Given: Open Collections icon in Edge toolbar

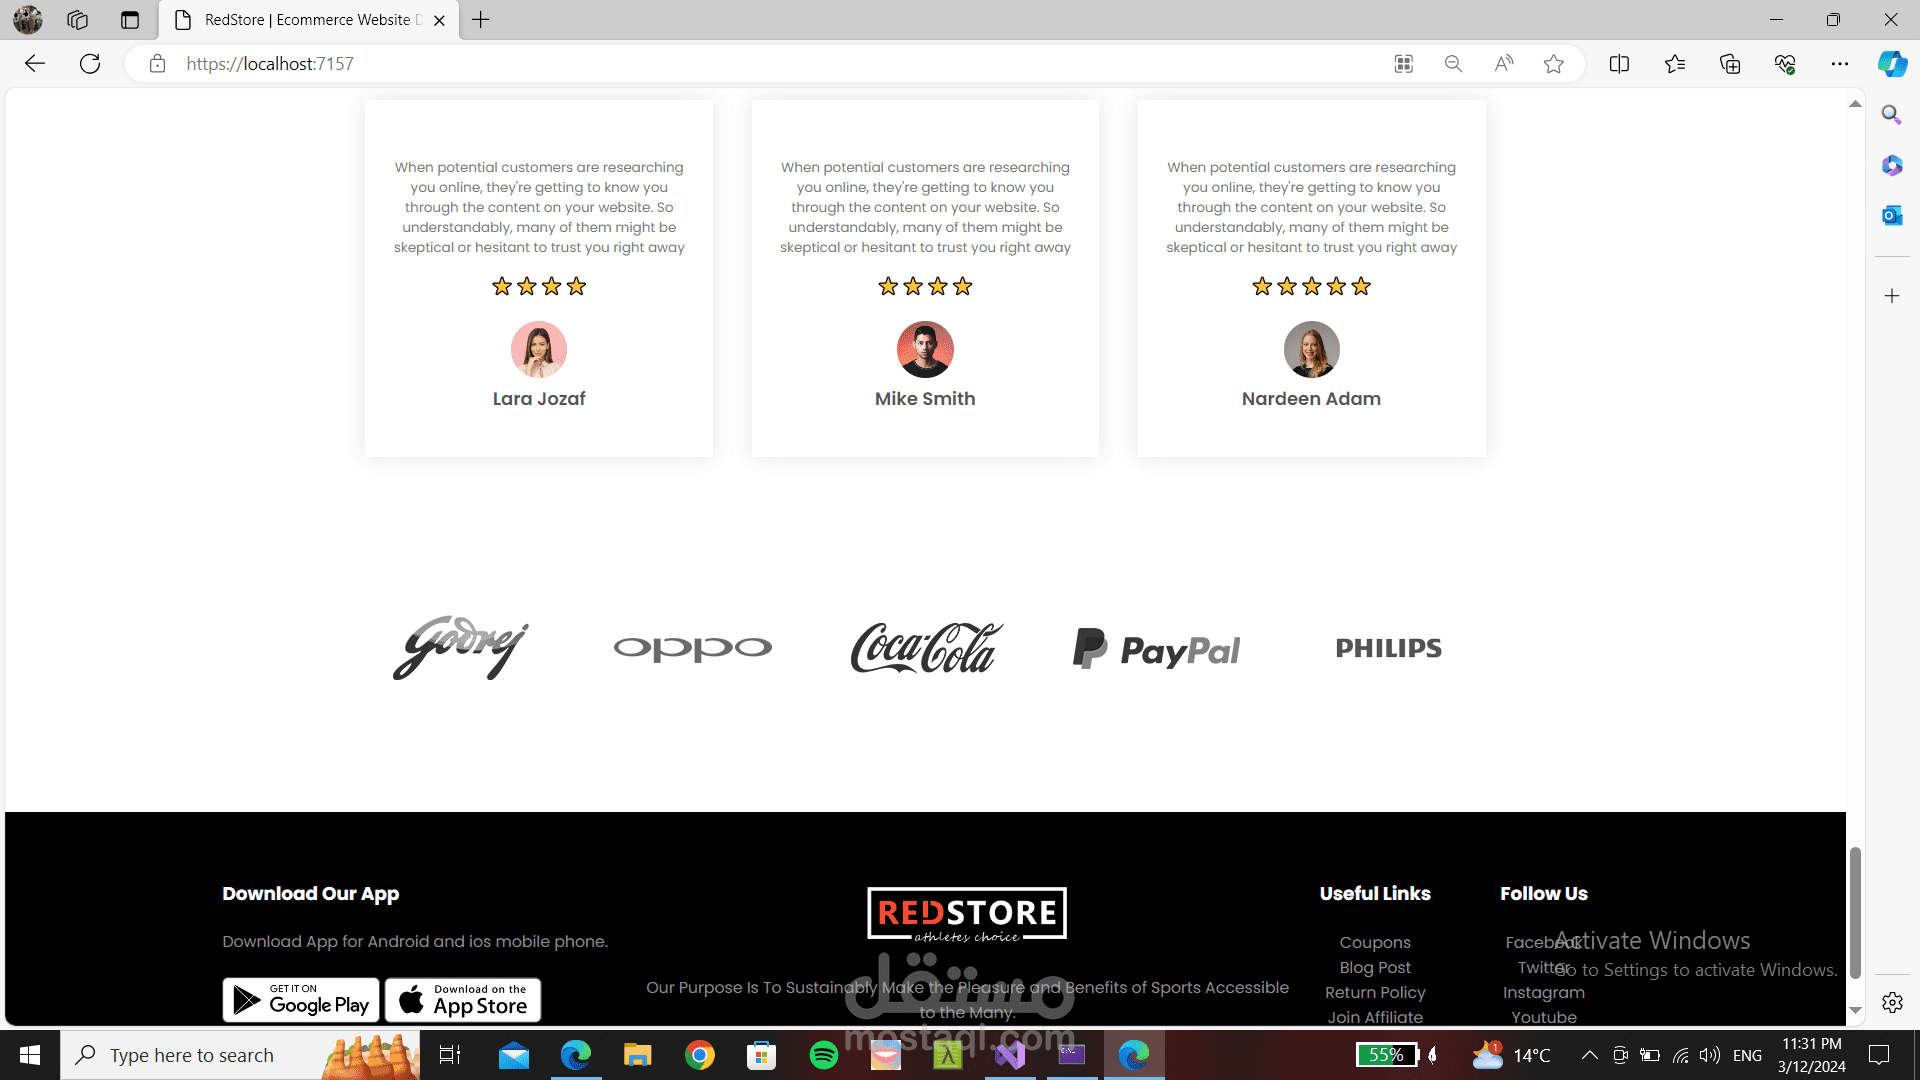Looking at the screenshot, I should click(1730, 64).
